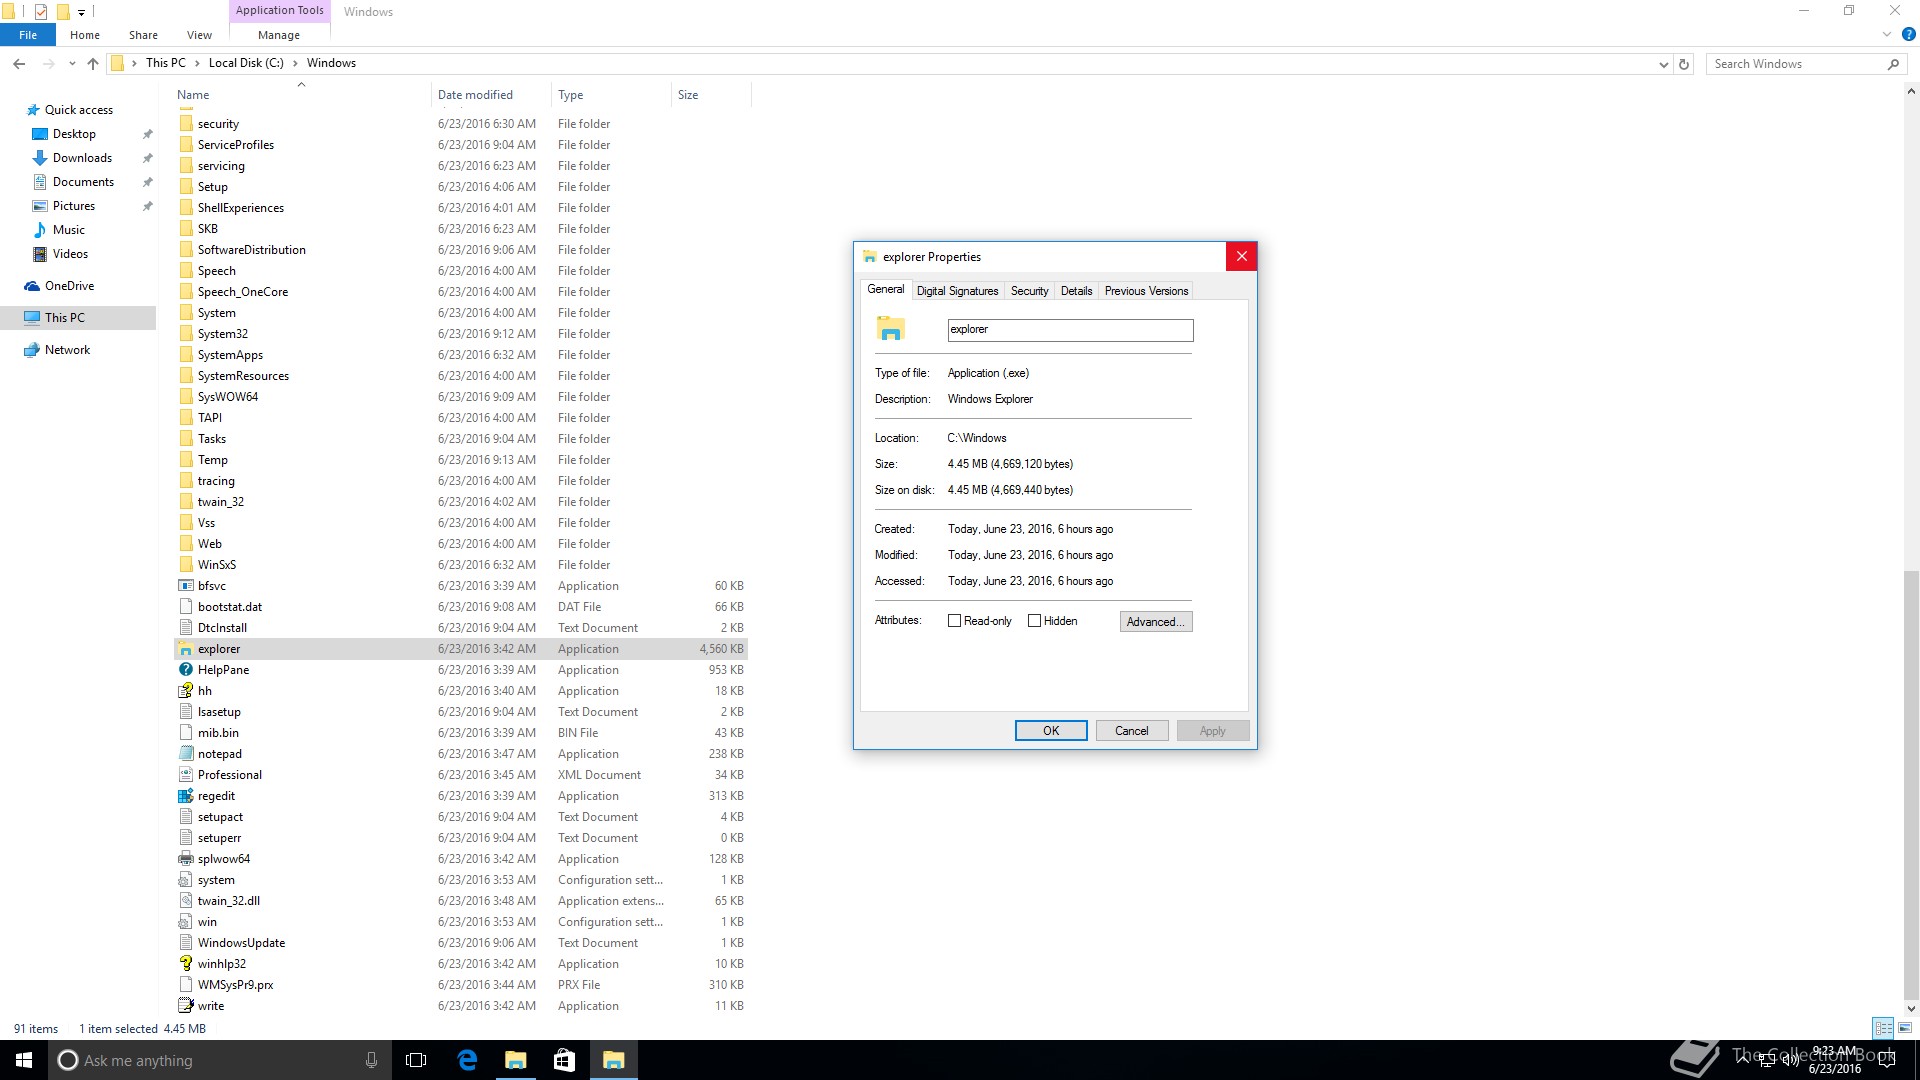Select the bootstat.dat file
The width and height of the screenshot is (1920, 1080).
pyautogui.click(x=461, y=607)
